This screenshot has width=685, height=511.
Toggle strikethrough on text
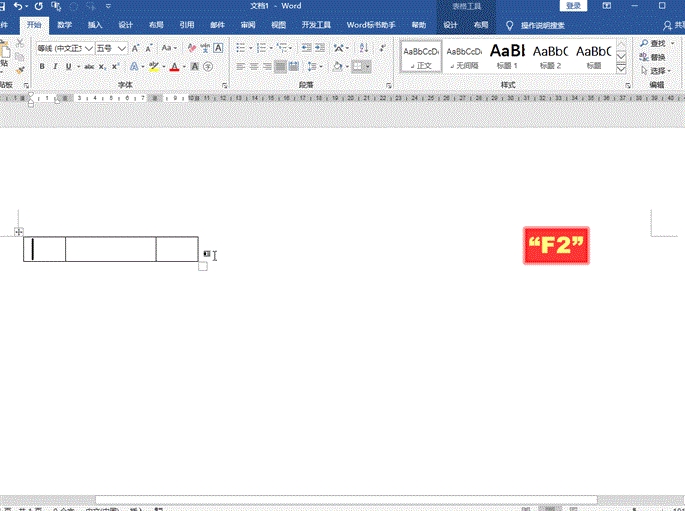click(x=89, y=67)
